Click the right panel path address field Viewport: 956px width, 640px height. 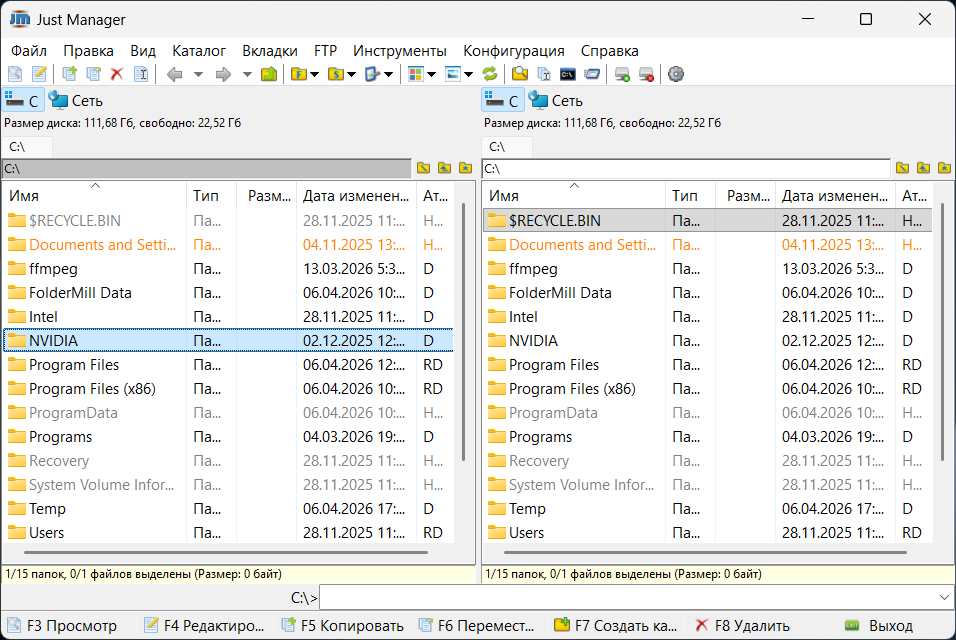point(686,168)
